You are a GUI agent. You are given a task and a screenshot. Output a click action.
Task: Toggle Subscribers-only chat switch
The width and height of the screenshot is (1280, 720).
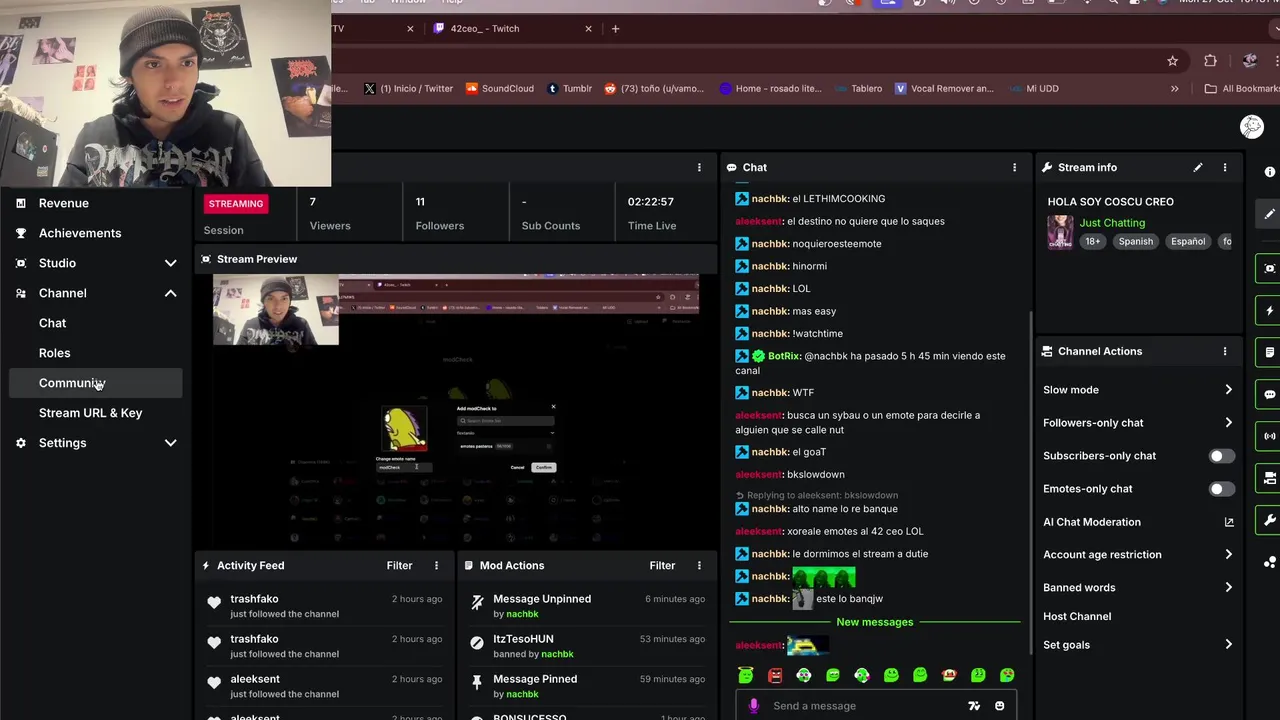click(1221, 456)
